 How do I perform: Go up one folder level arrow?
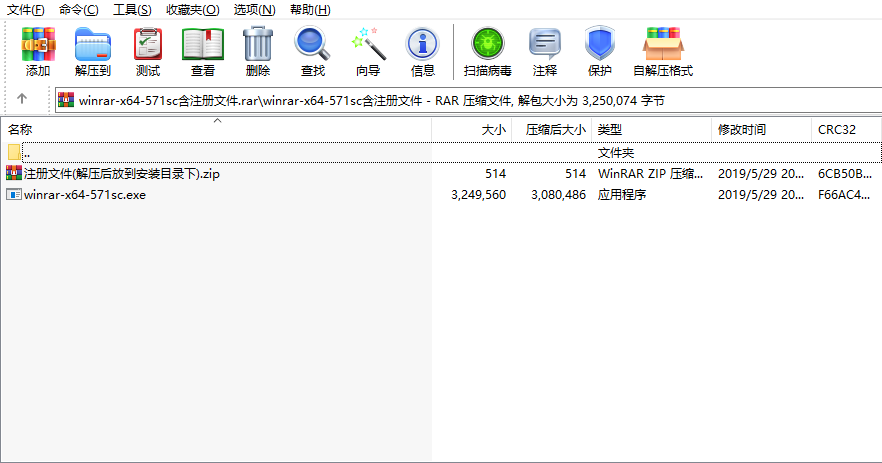pos(22,99)
